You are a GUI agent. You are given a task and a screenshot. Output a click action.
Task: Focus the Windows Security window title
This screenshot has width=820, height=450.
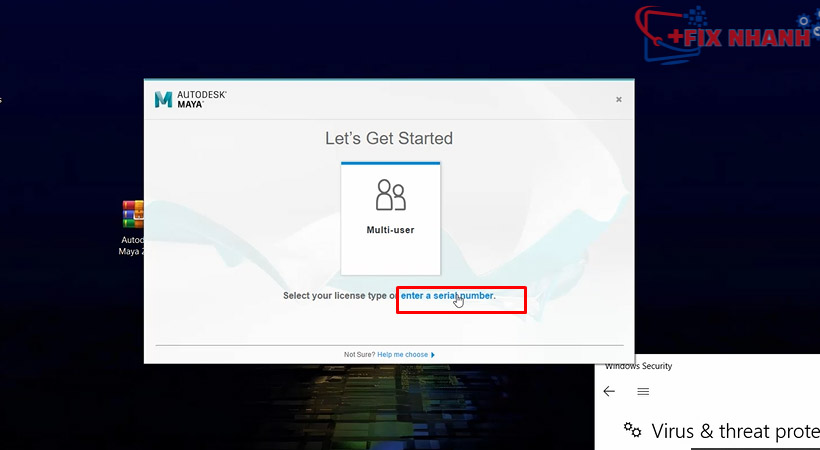click(639, 366)
